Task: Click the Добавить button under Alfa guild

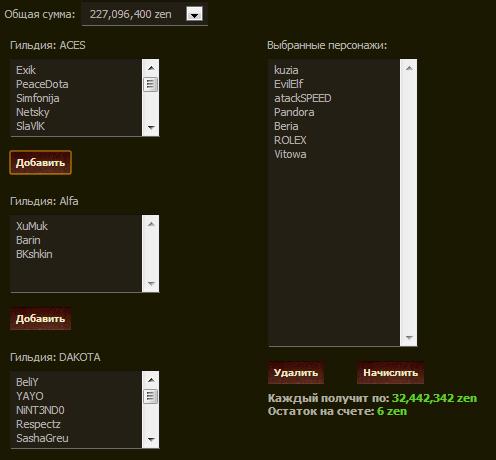Action: (40, 319)
